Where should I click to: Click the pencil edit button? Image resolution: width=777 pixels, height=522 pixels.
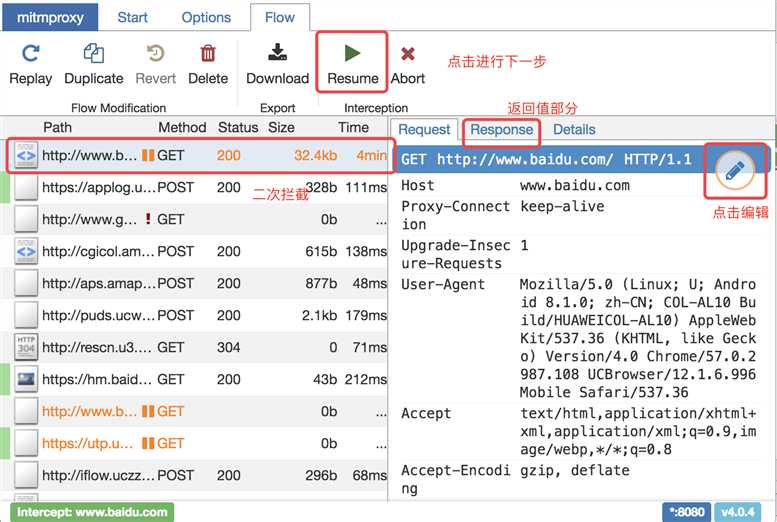(x=735, y=171)
